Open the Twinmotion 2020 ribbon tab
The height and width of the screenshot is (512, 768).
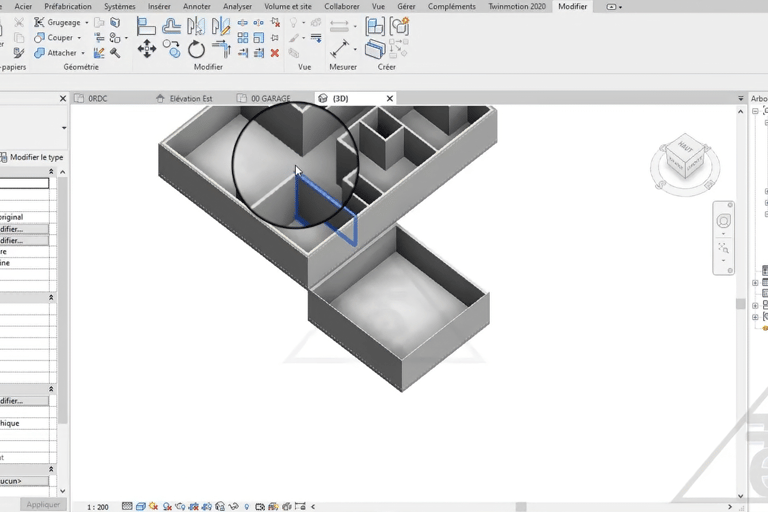click(517, 6)
